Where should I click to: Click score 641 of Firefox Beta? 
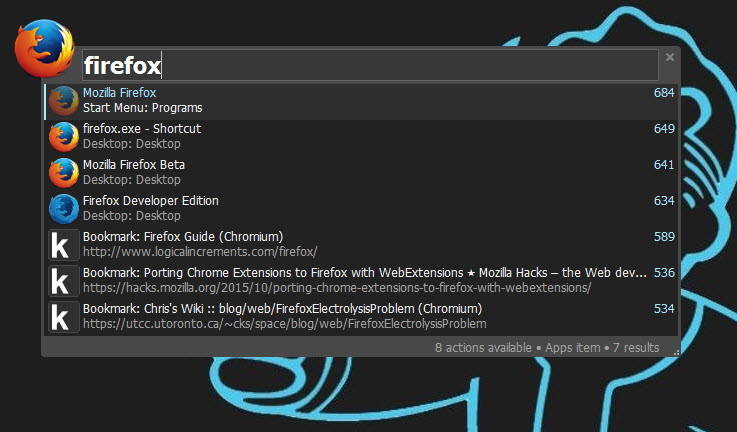pos(664,165)
